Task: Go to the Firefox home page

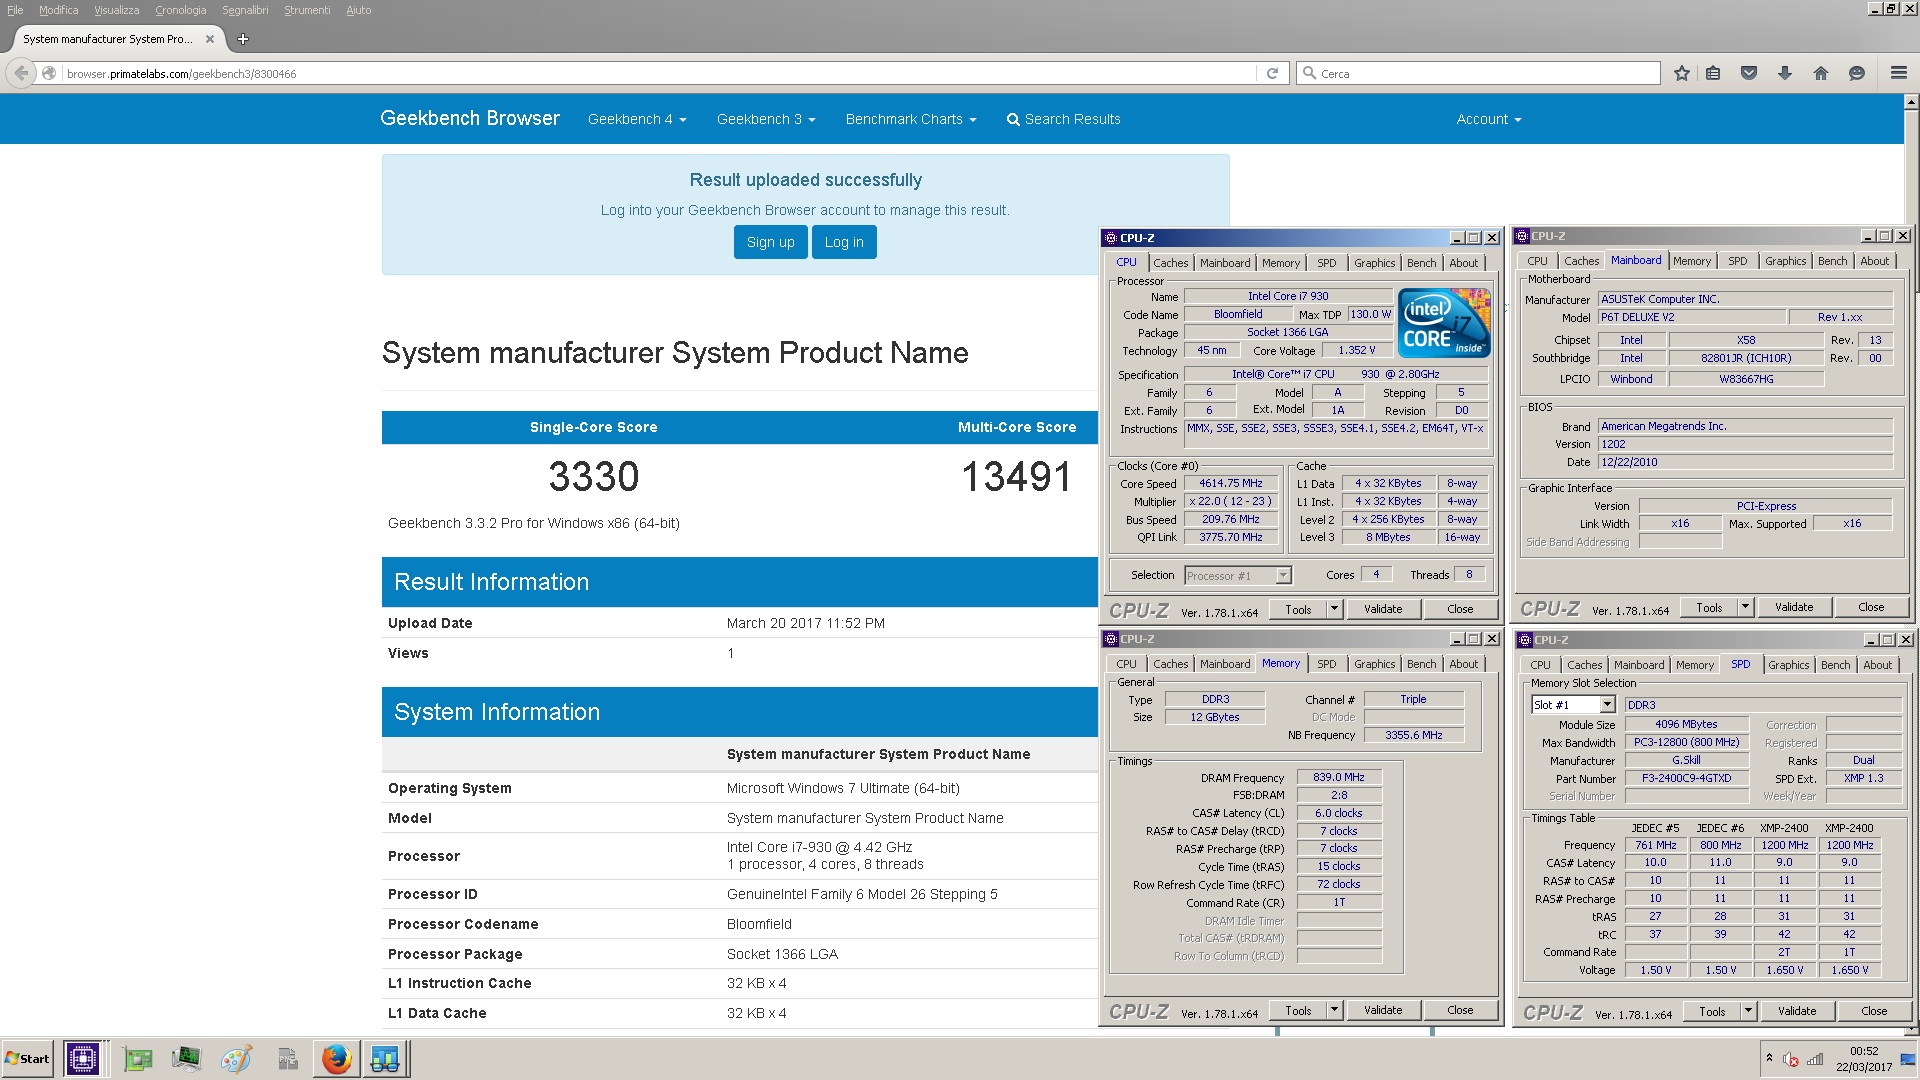Action: point(1821,73)
